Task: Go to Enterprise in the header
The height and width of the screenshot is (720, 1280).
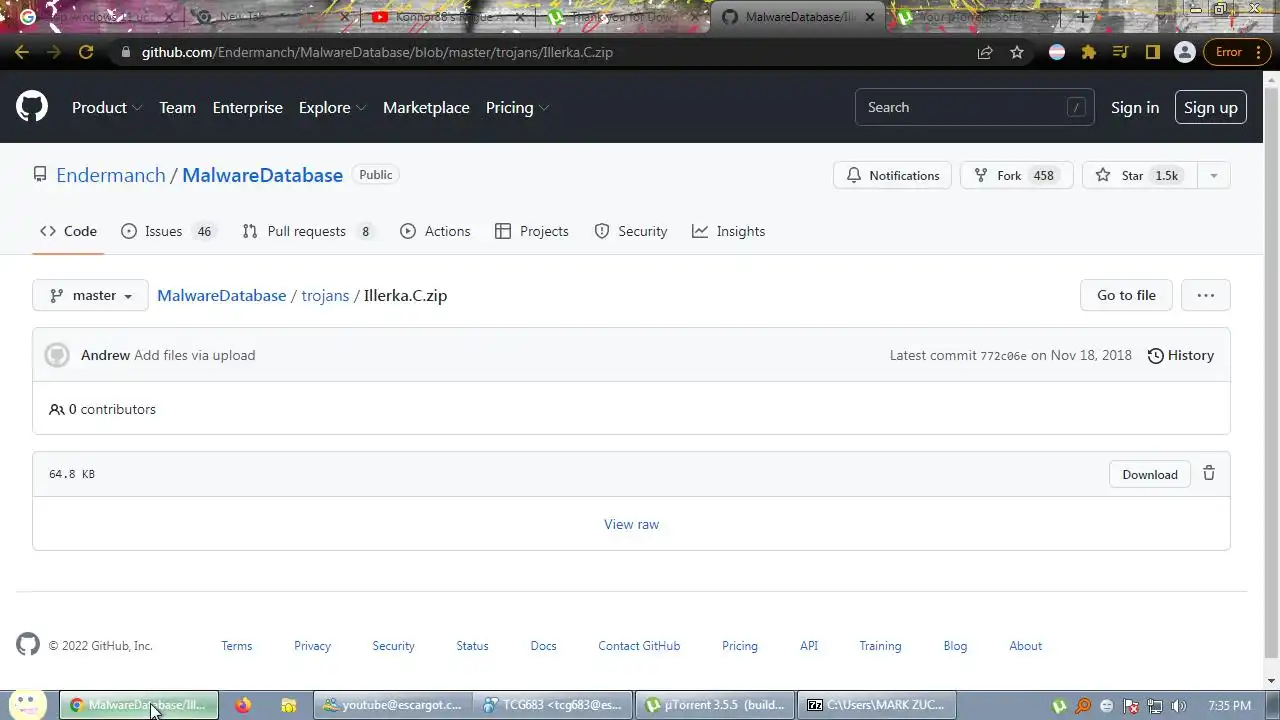Action: tap(247, 107)
